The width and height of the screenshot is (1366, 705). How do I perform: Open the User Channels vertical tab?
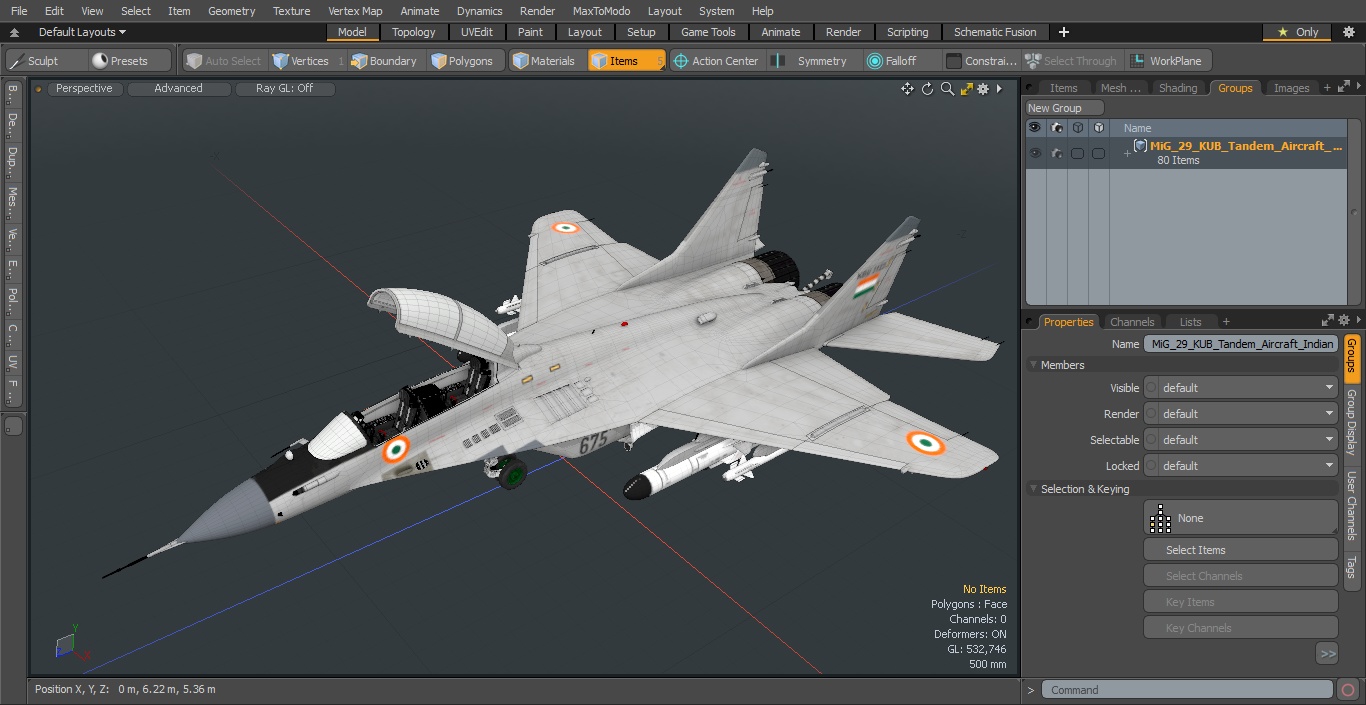1351,505
